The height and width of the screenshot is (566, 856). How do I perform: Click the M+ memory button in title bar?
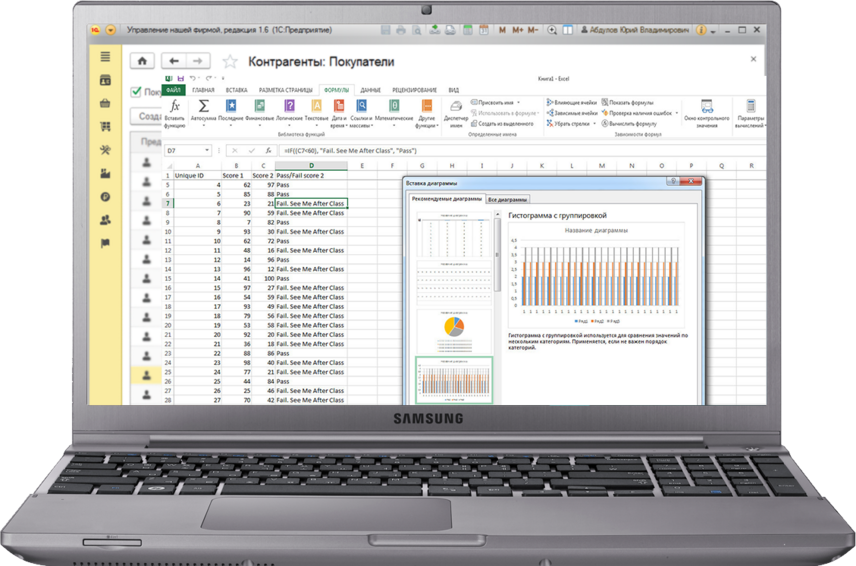point(518,30)
